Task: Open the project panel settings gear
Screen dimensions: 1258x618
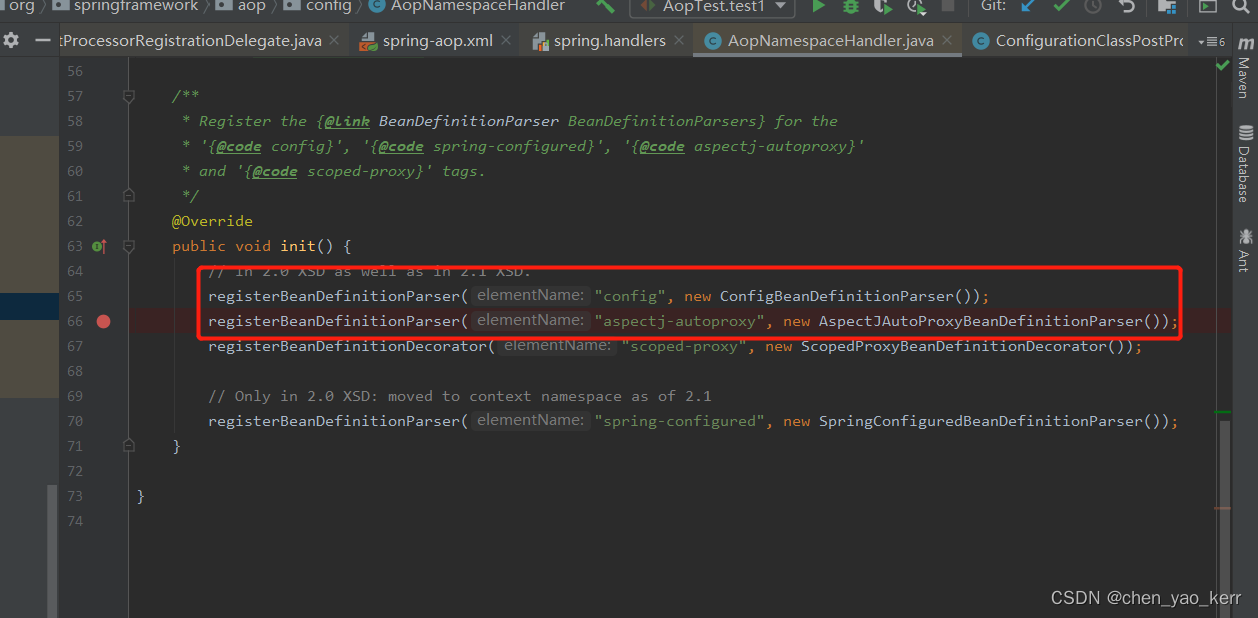Action: [11, 41]
